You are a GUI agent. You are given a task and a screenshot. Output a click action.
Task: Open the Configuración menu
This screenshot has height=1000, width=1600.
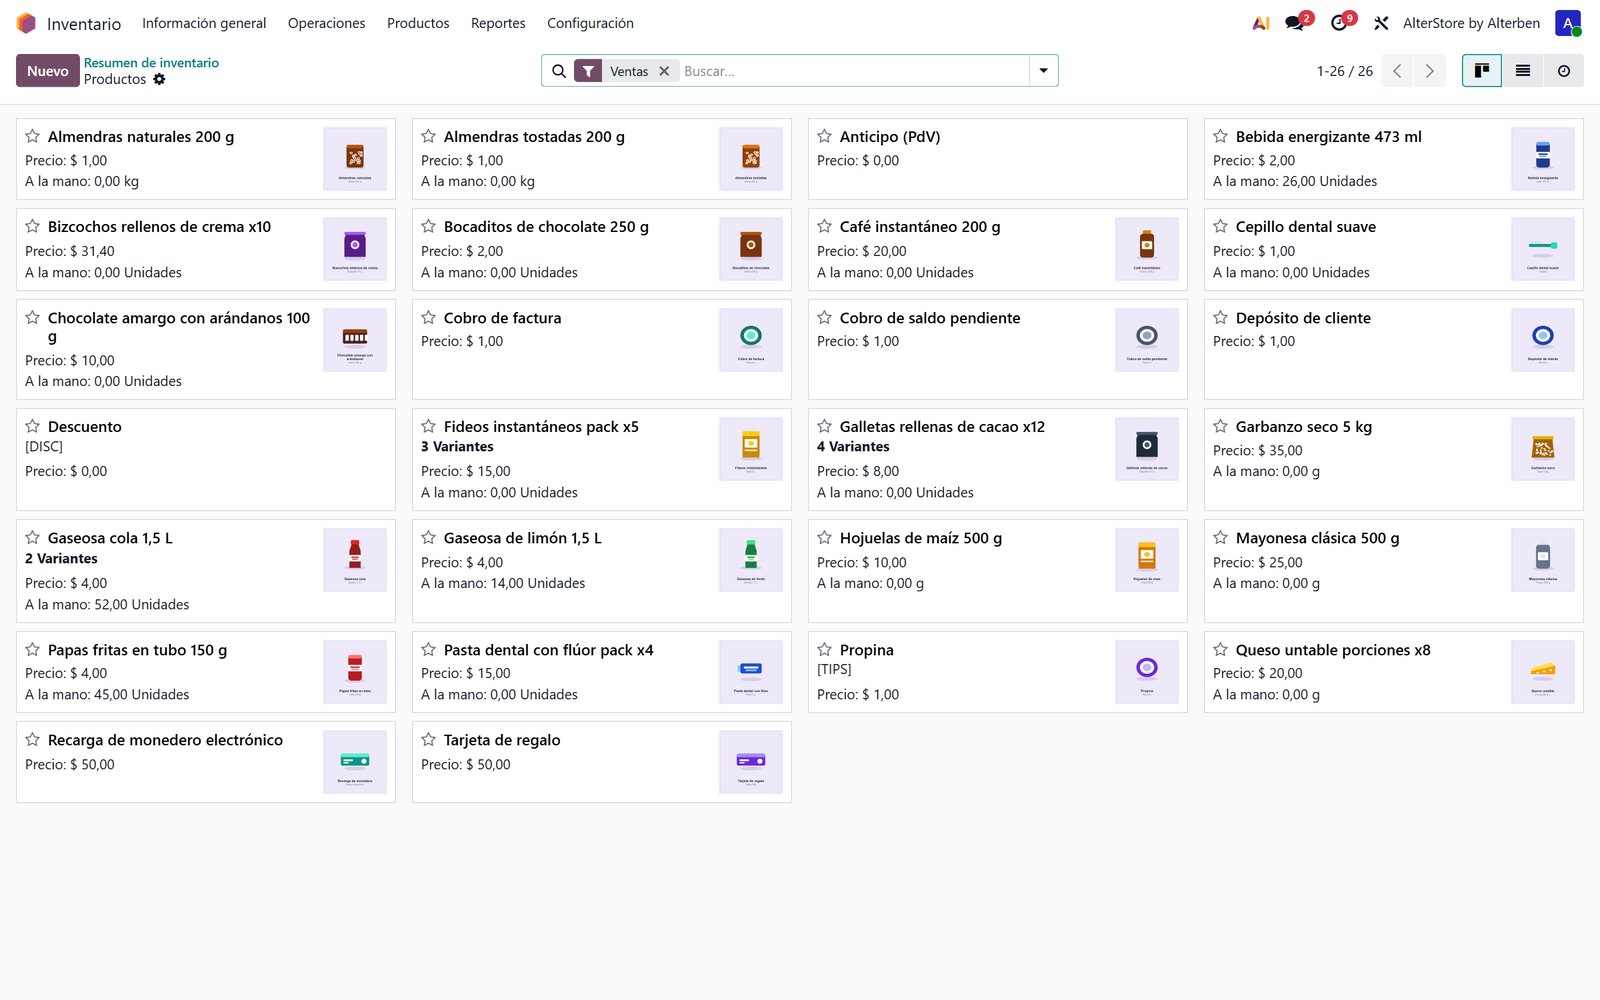[590, 23]
